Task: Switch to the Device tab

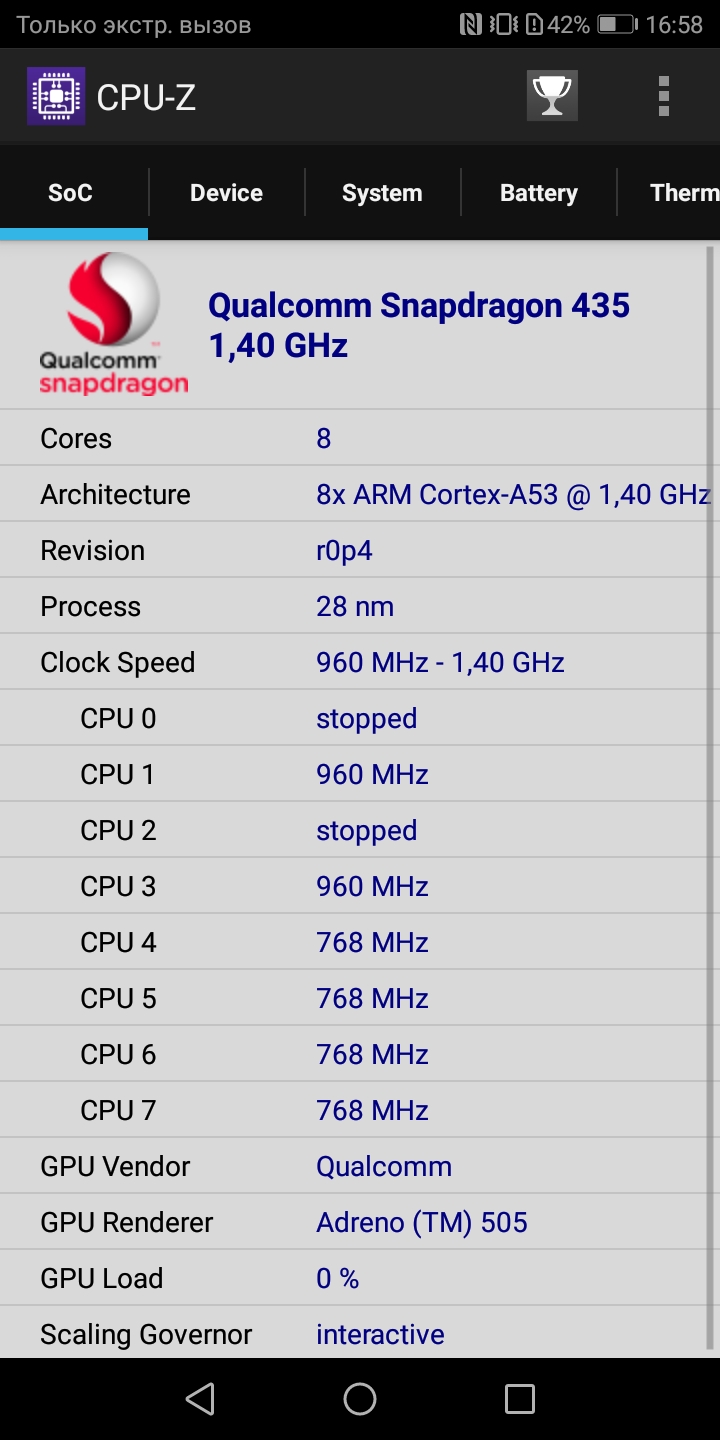Action: pyautogui.click(x=226, y=193)
